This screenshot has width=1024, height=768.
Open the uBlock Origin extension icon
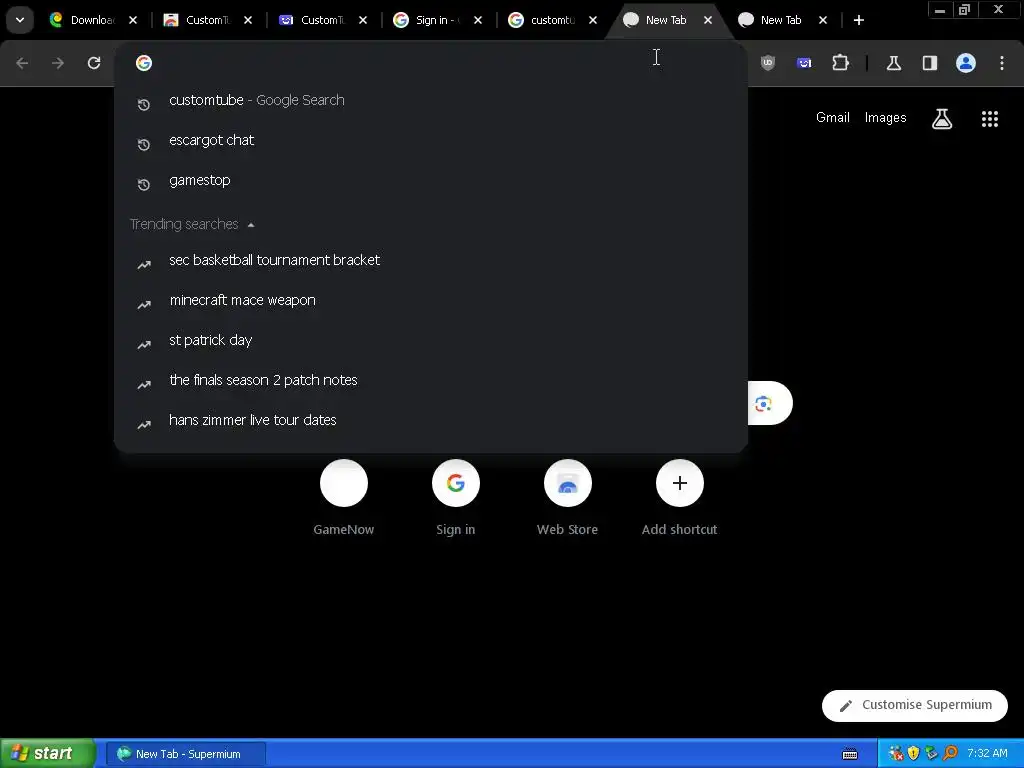pos(768,63)
